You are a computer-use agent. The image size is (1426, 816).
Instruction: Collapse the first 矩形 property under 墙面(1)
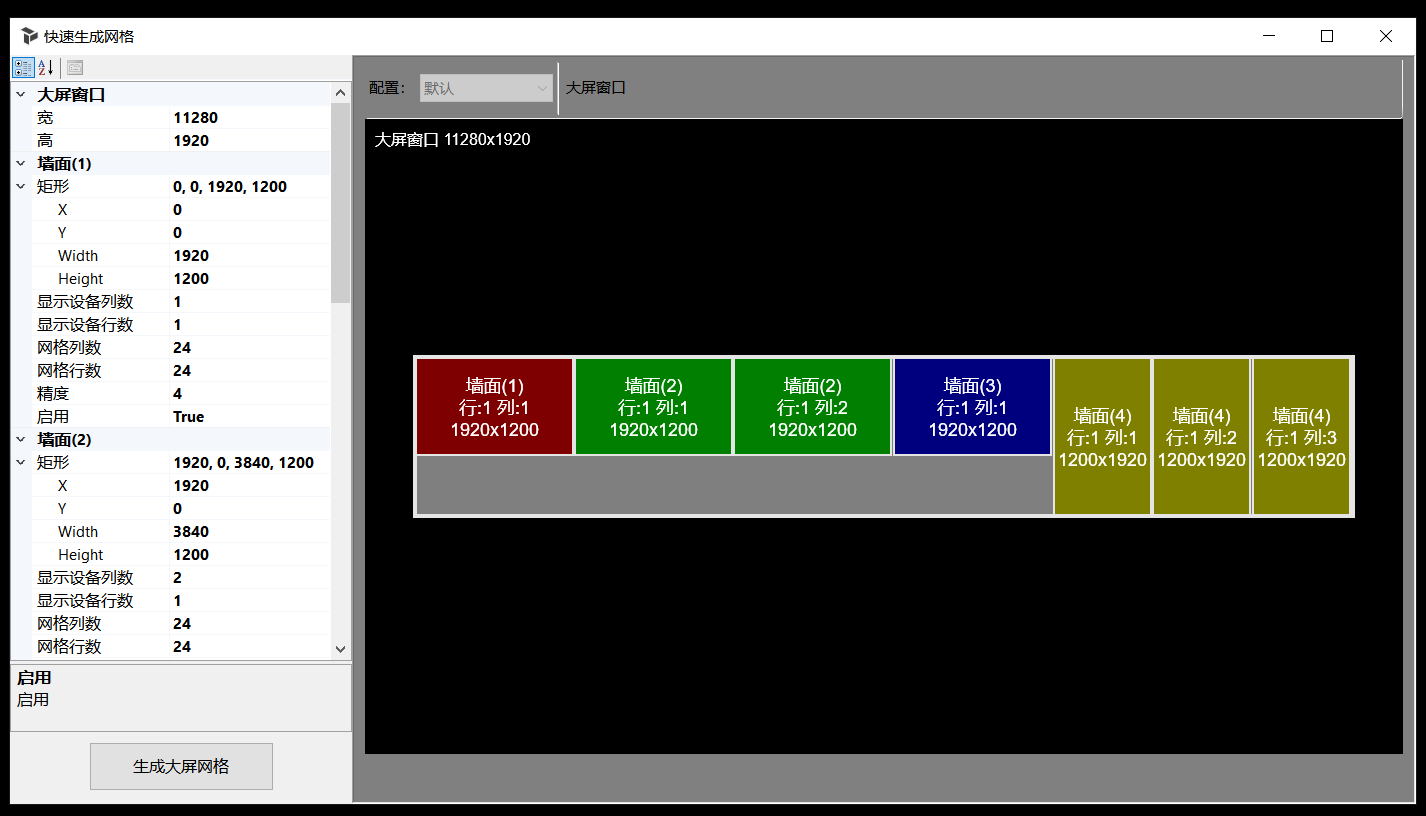[21, 186]
